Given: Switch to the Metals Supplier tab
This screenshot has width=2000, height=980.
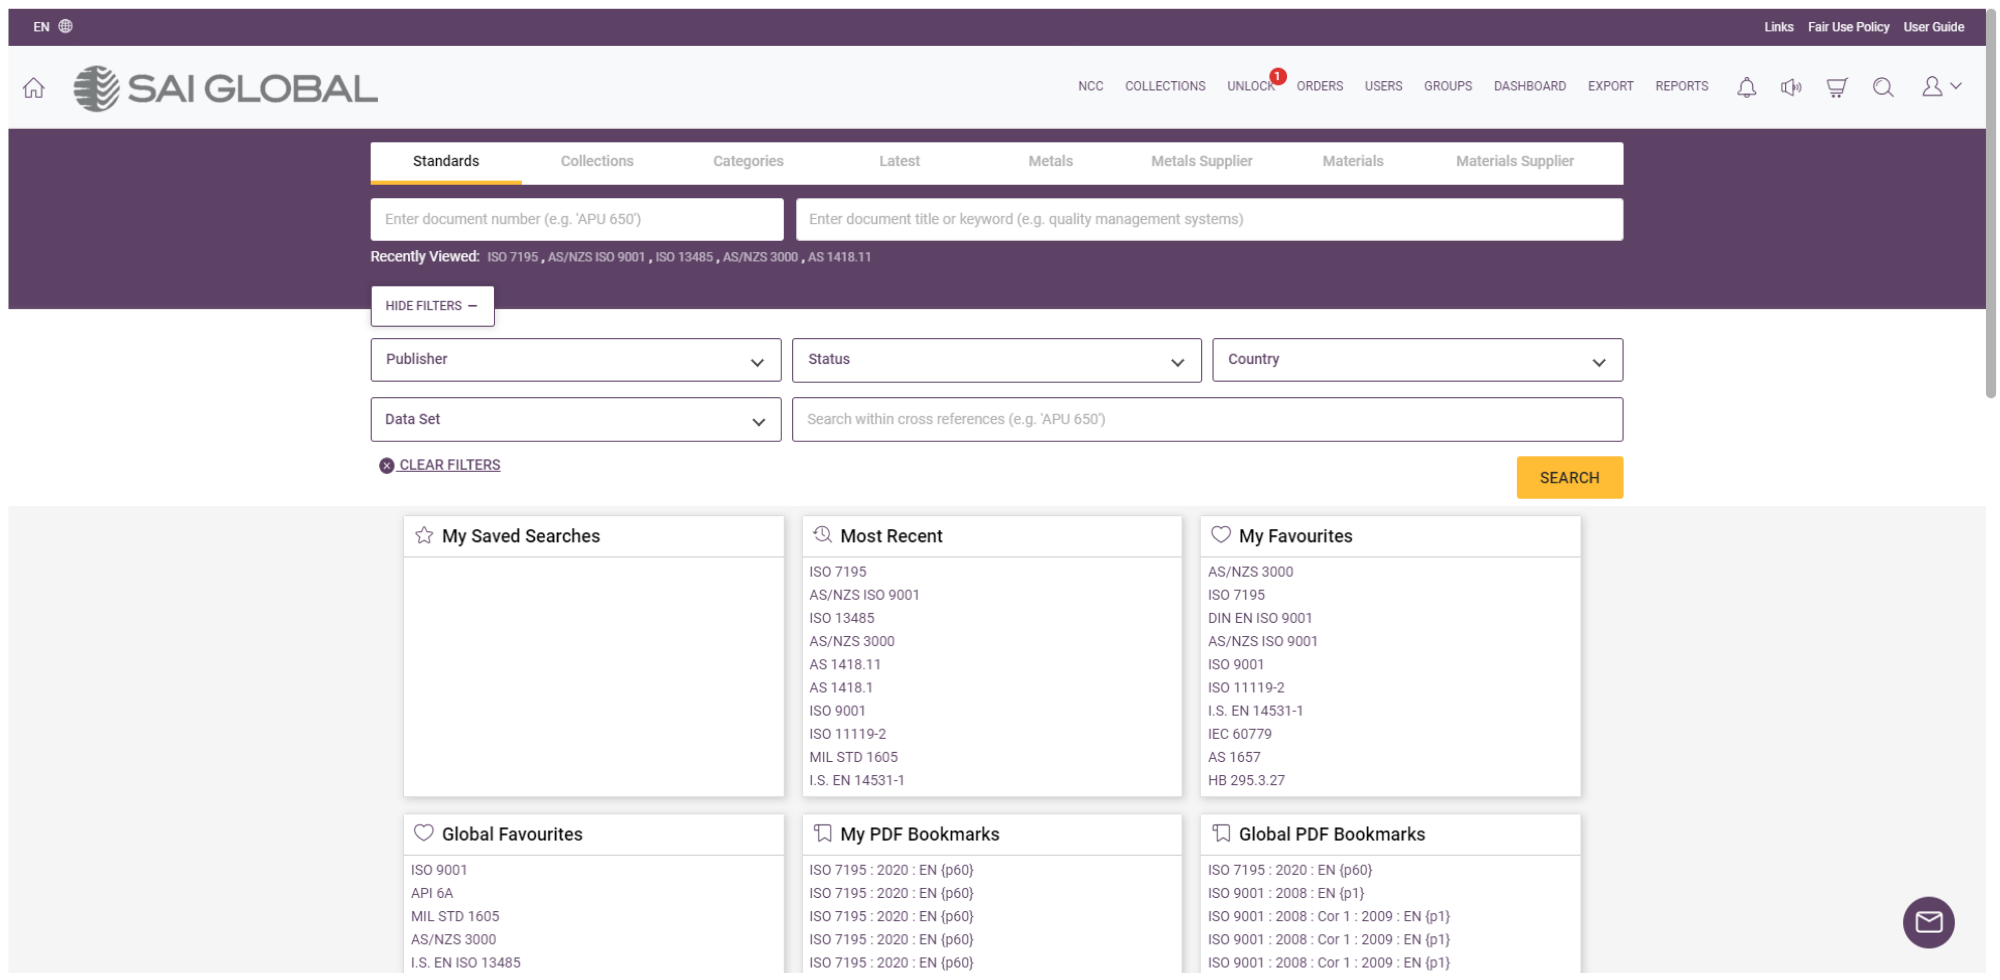Looking at the screenshot, I should [1201, 162].
